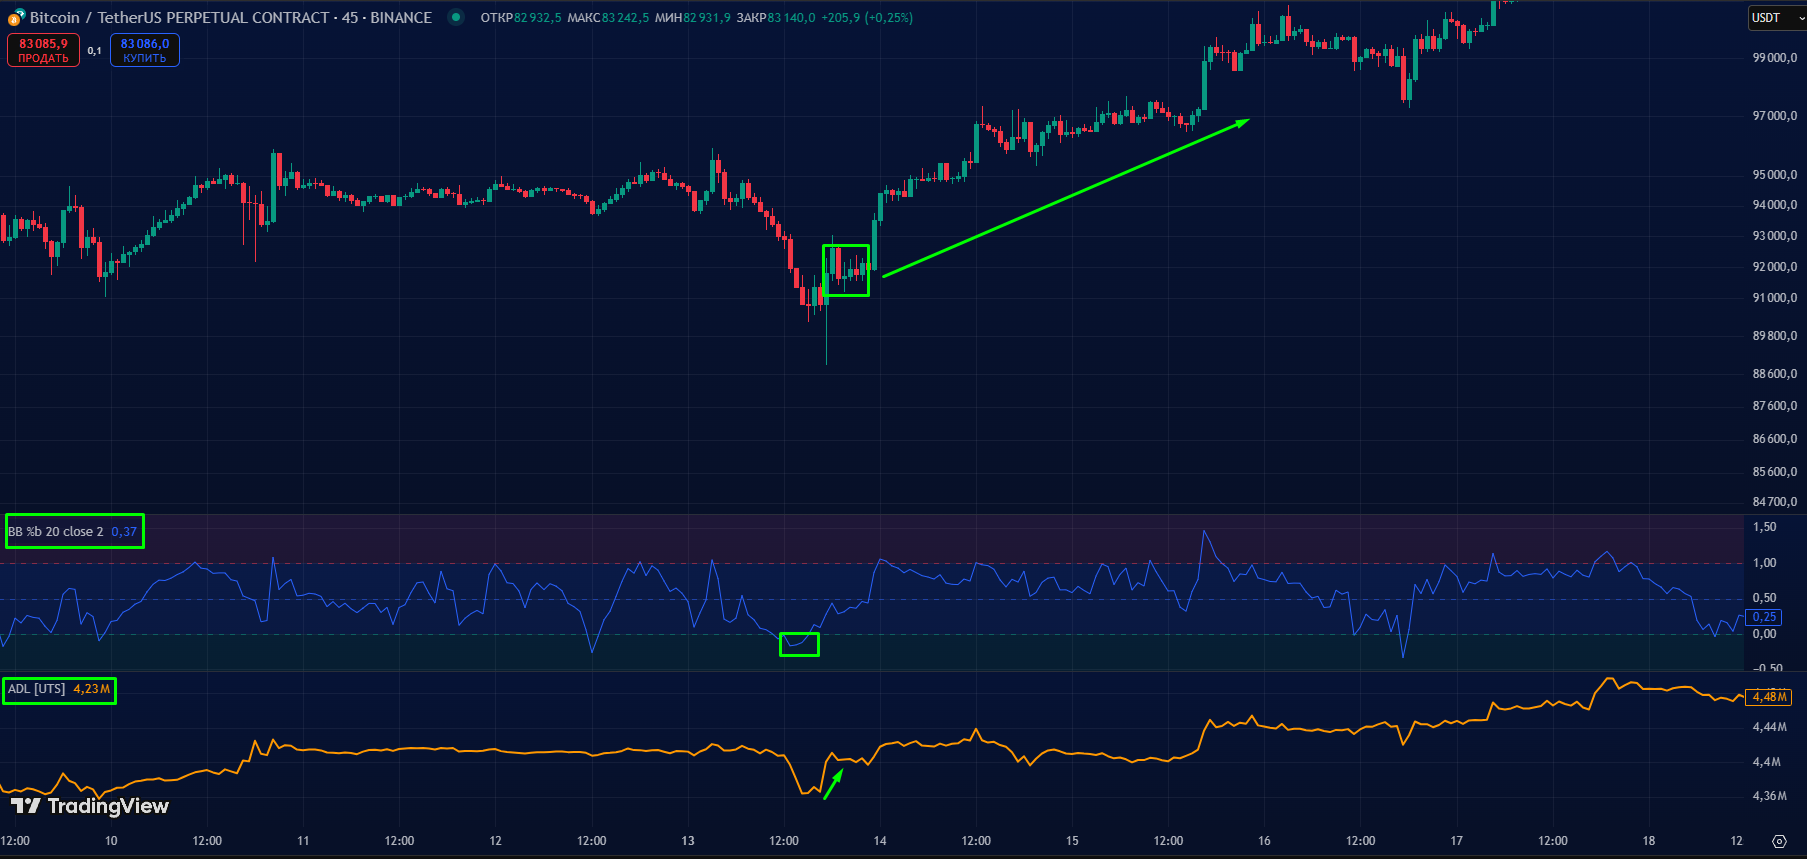Click date 16 on the time axis
Viewport: 1807px width, 859px height.
coord(1264,841)
